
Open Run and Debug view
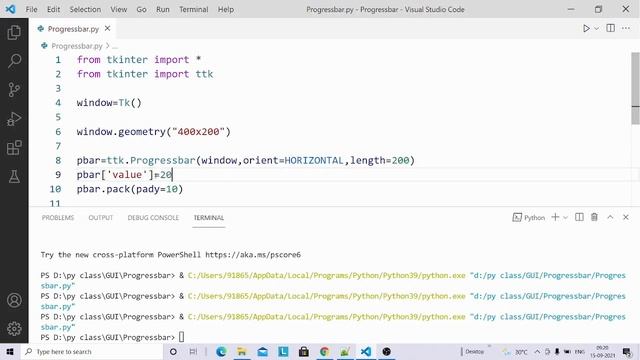point(14,119)
